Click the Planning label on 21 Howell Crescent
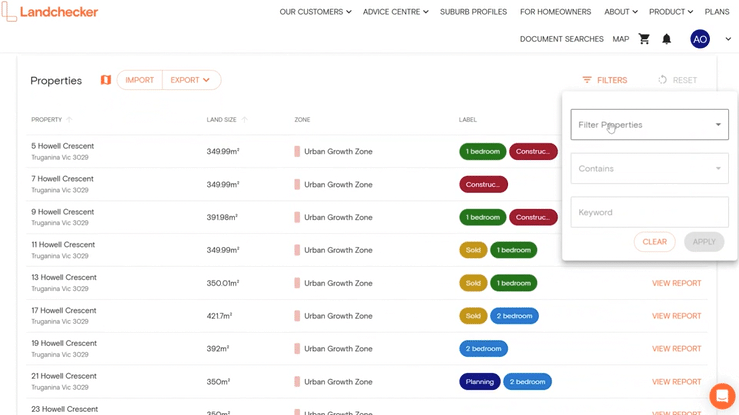Image resolution: width=739 pixels, height=415 pixels. point(480,382)
